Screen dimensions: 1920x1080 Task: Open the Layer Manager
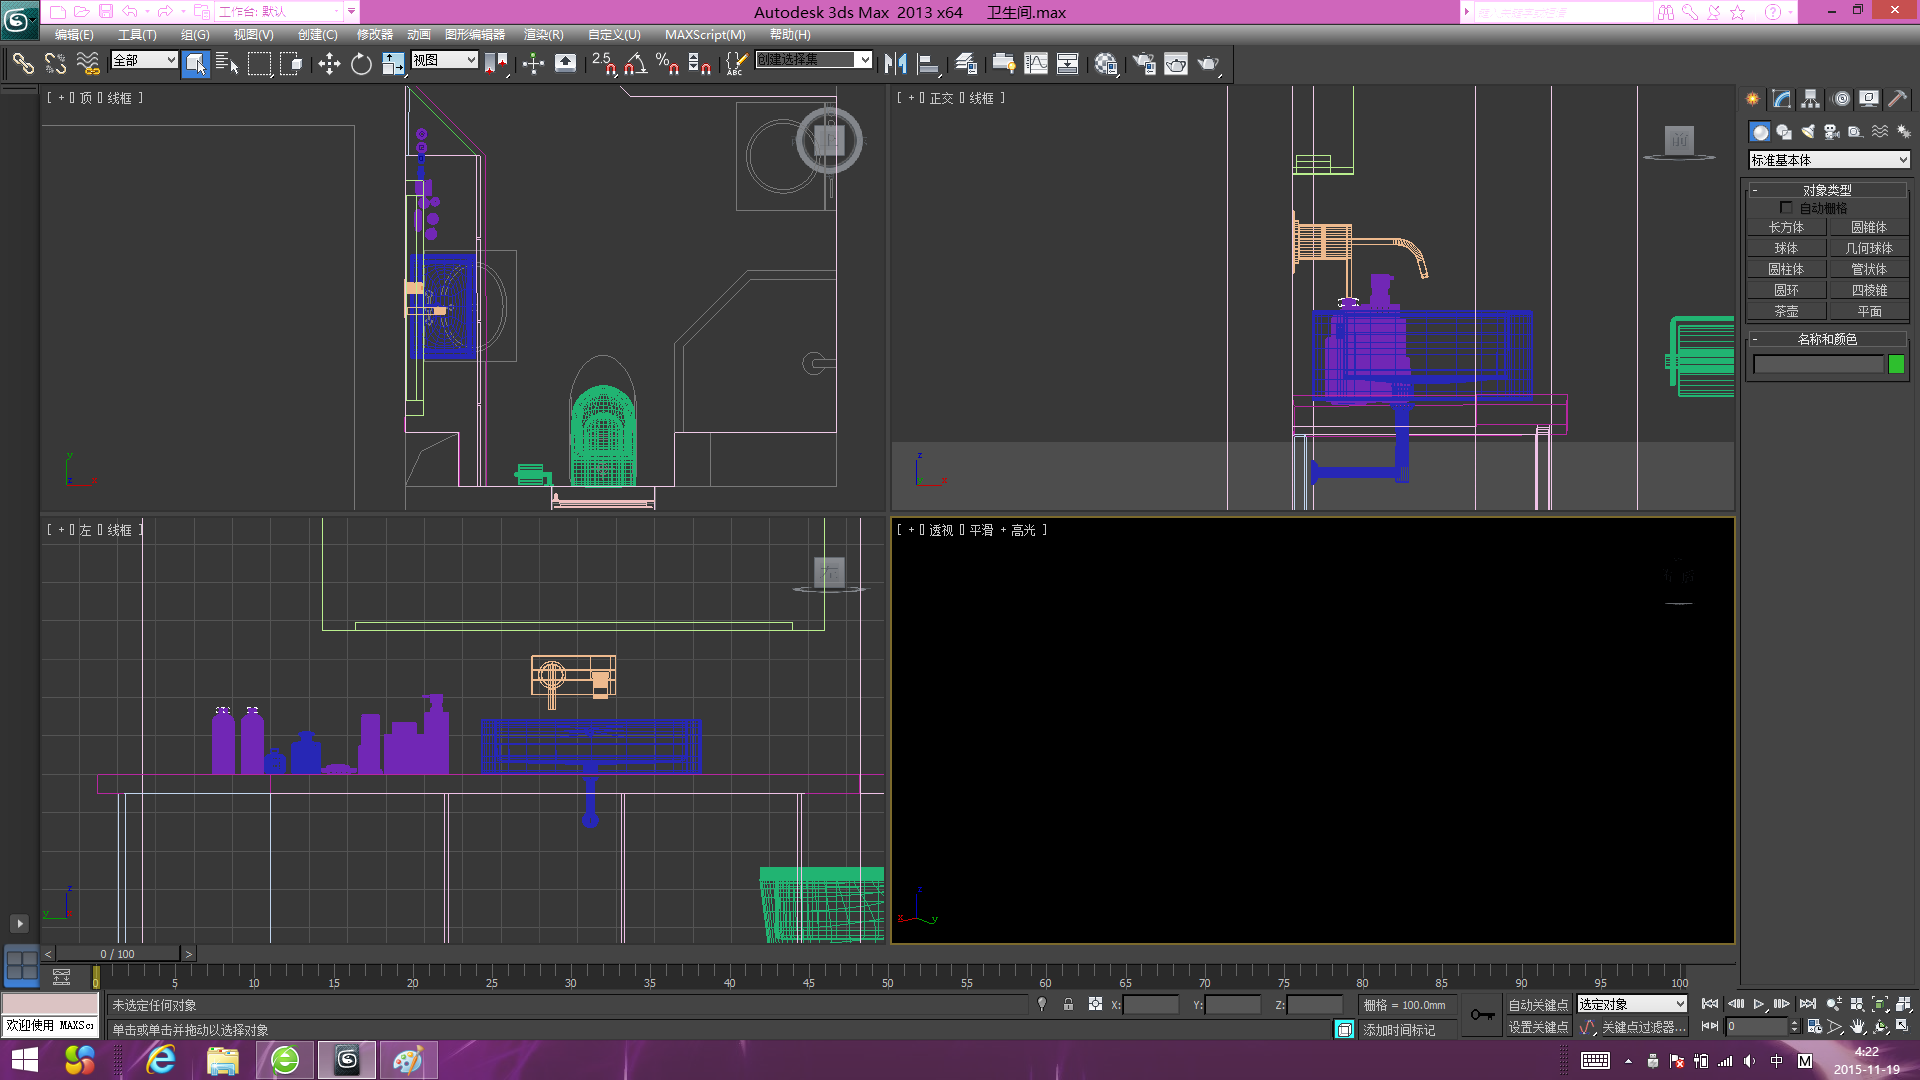965,64
